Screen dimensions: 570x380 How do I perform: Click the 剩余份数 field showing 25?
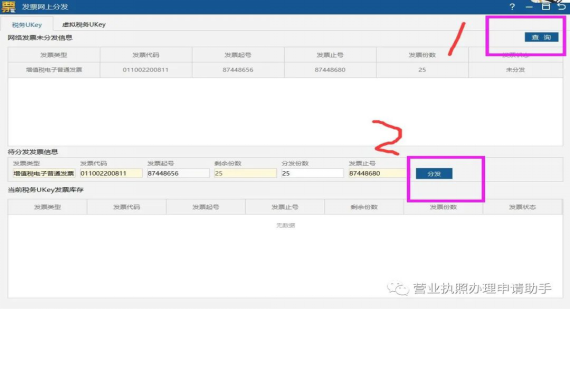click(x=245, y=173)
